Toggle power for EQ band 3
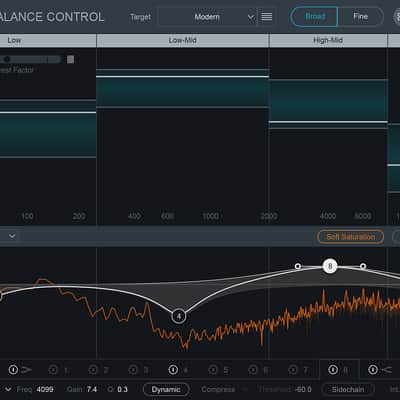400x400 pixels. [133, 370]
